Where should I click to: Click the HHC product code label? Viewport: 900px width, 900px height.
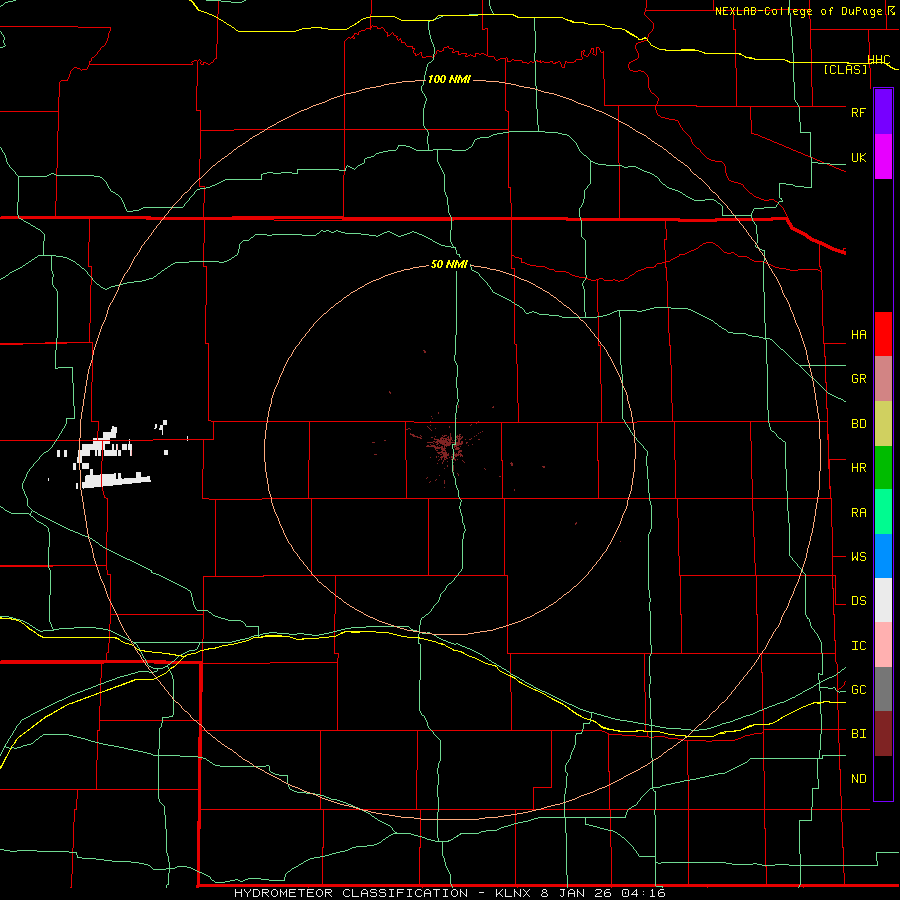[x=878, y=60]
